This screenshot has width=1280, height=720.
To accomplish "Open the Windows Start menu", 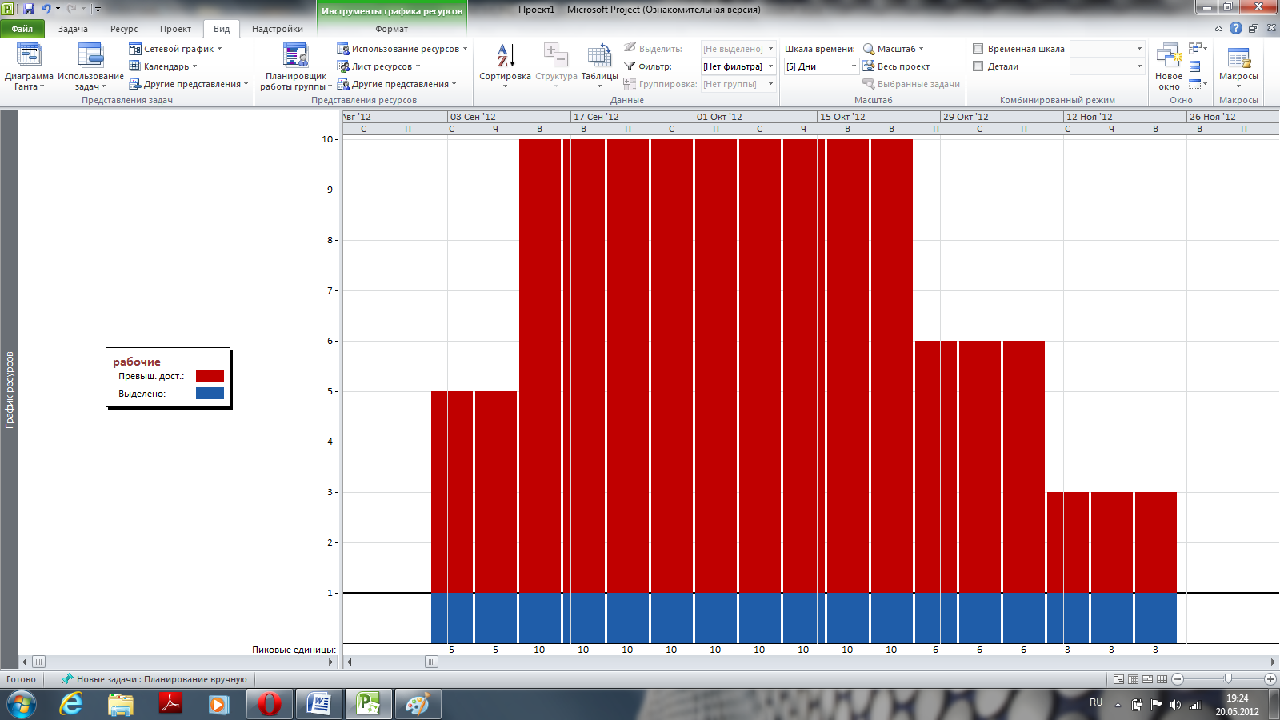I will 20,704.
